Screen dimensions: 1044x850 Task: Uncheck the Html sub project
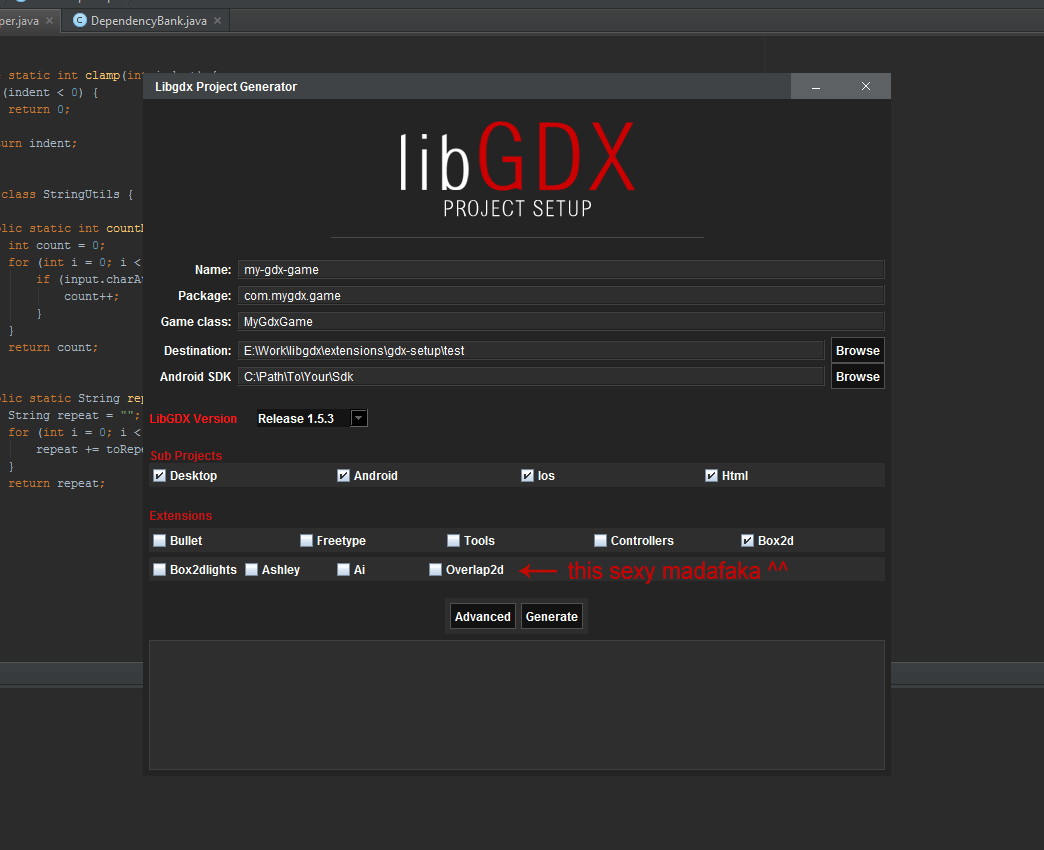tap(711, 475)
